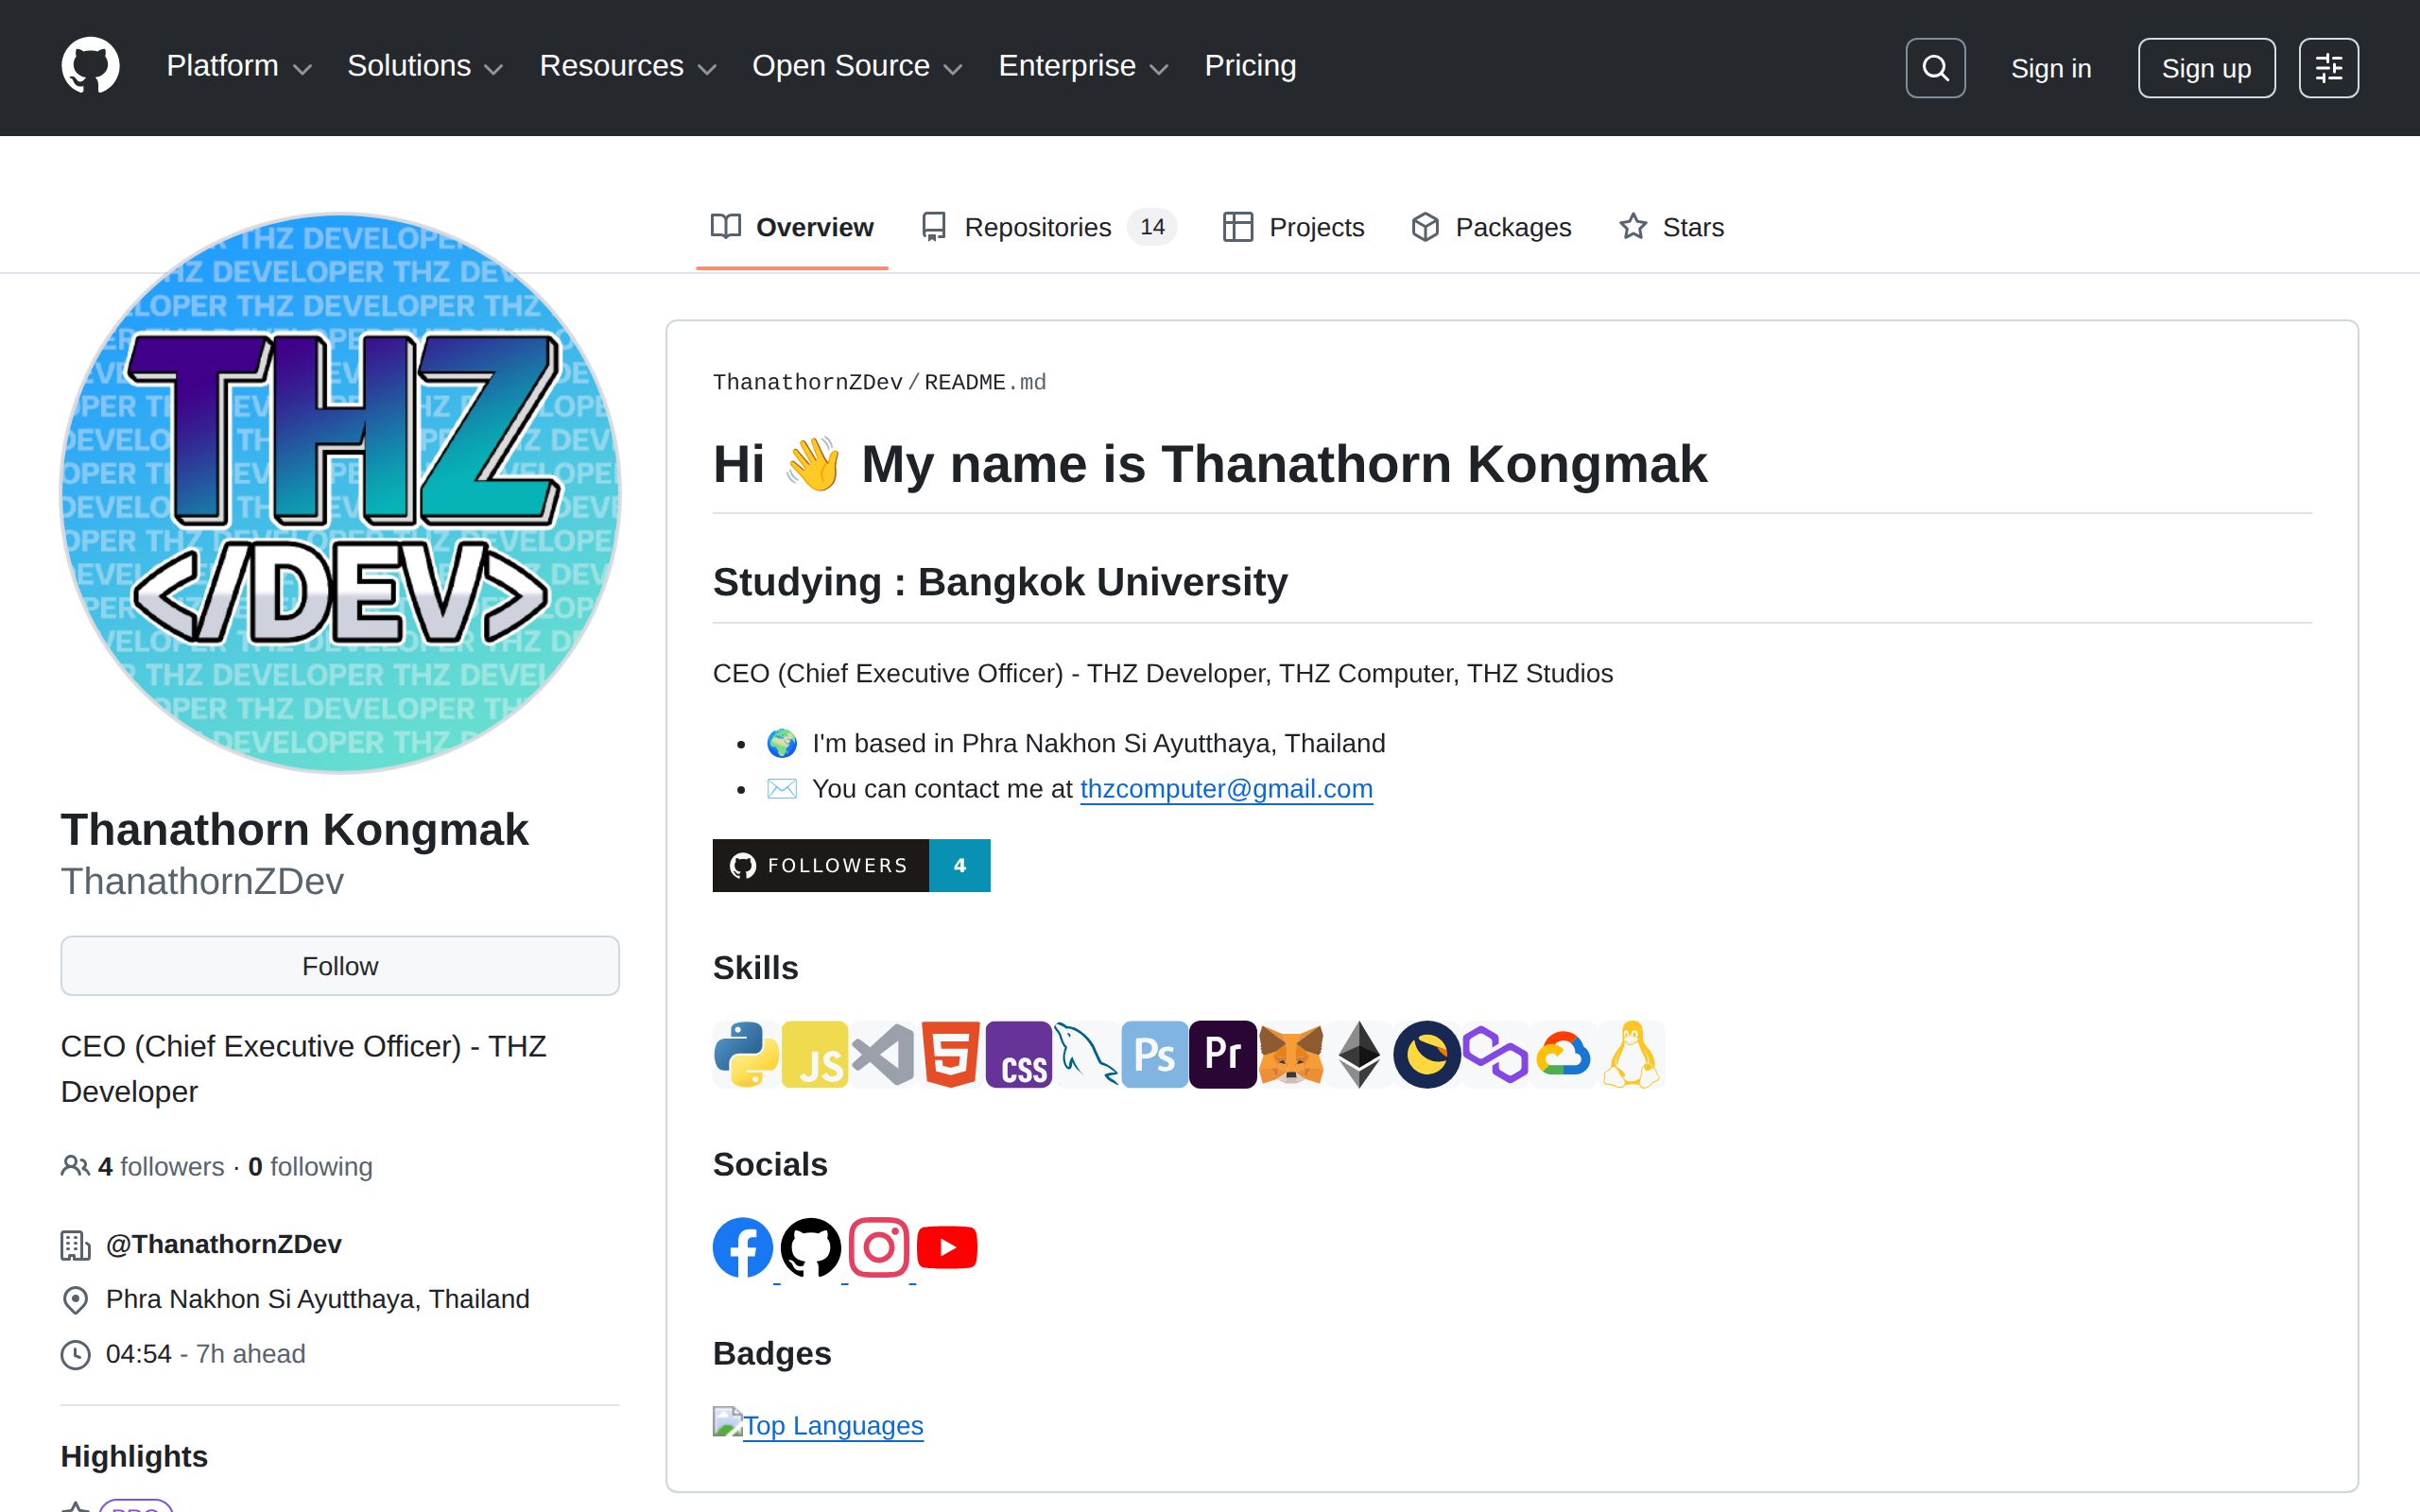
Task: Open the YouTube social link icon
Action: click(x=946, y=1247)
